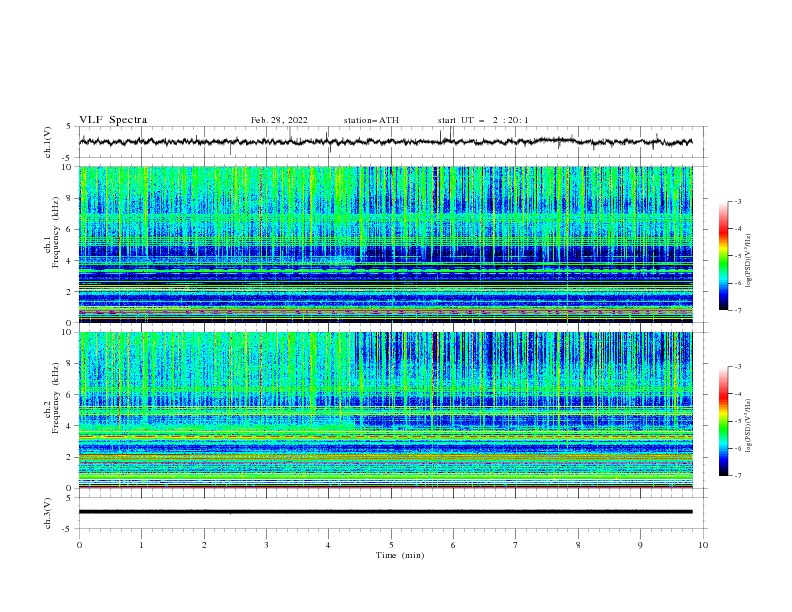Image resolution: width=792 pixels, height=612 pixels.
Task: Click the ch.1 PSD color scale bar
Action: click(x=723, y=256)
